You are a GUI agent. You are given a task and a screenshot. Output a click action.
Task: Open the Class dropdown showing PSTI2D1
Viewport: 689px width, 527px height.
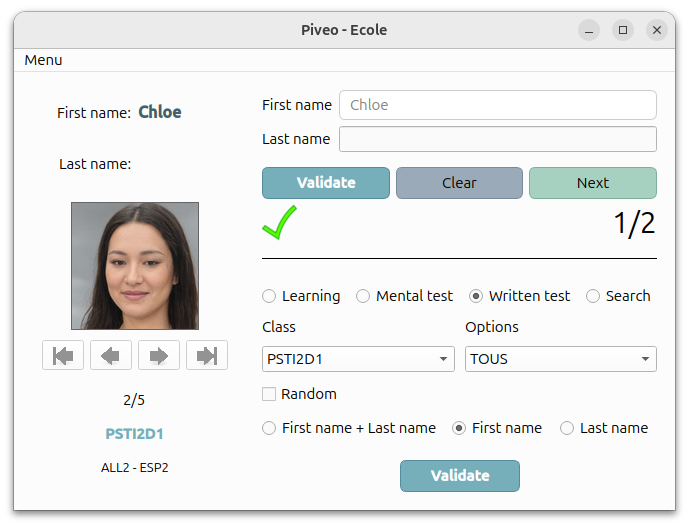358,359
